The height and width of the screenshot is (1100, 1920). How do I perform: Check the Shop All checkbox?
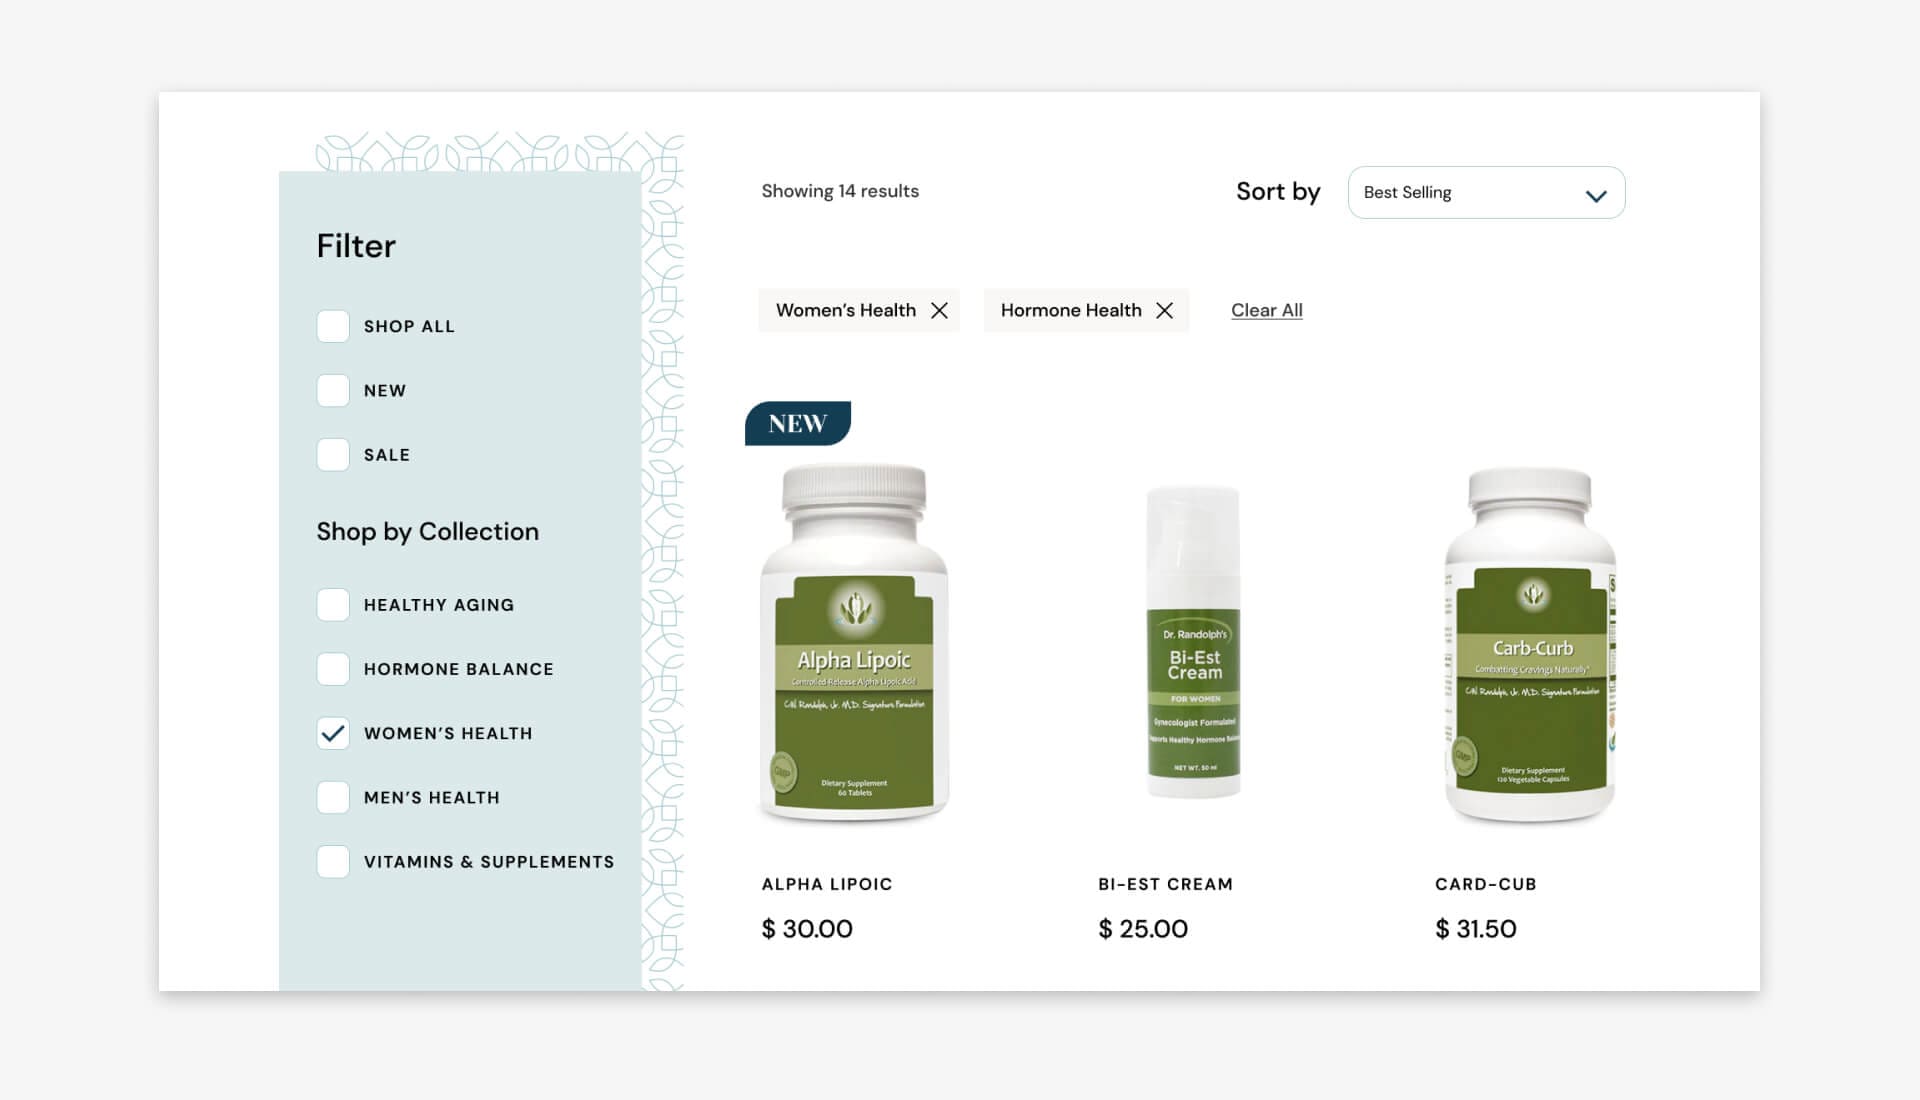[x=333, y=326]
